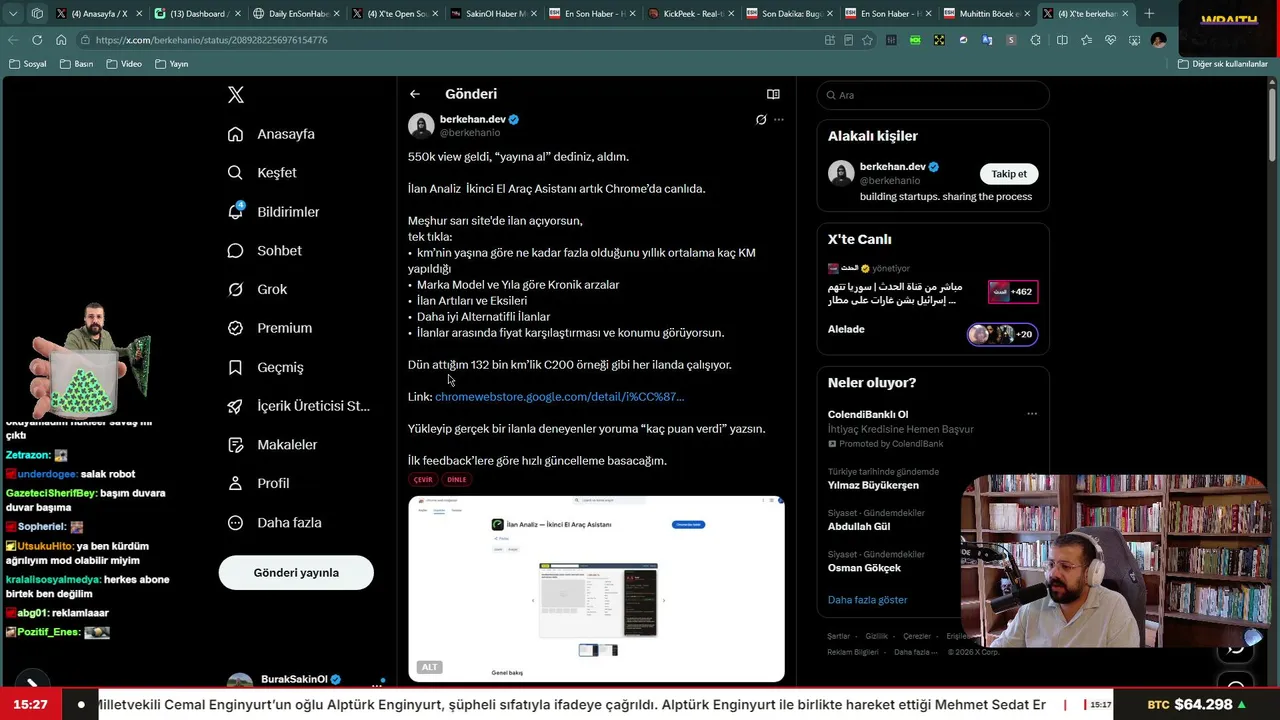Open the Video bookmarks folder
Image resolution: width=1280 pixels, height=720 pixels.
pyautogui.click(x=124, y=64)
